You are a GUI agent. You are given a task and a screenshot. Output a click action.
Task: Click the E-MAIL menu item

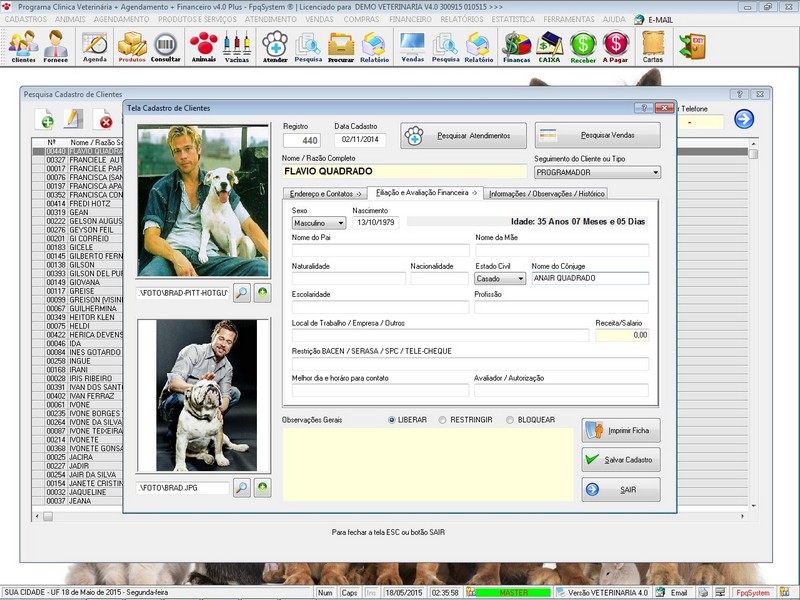tap(654, 20)
